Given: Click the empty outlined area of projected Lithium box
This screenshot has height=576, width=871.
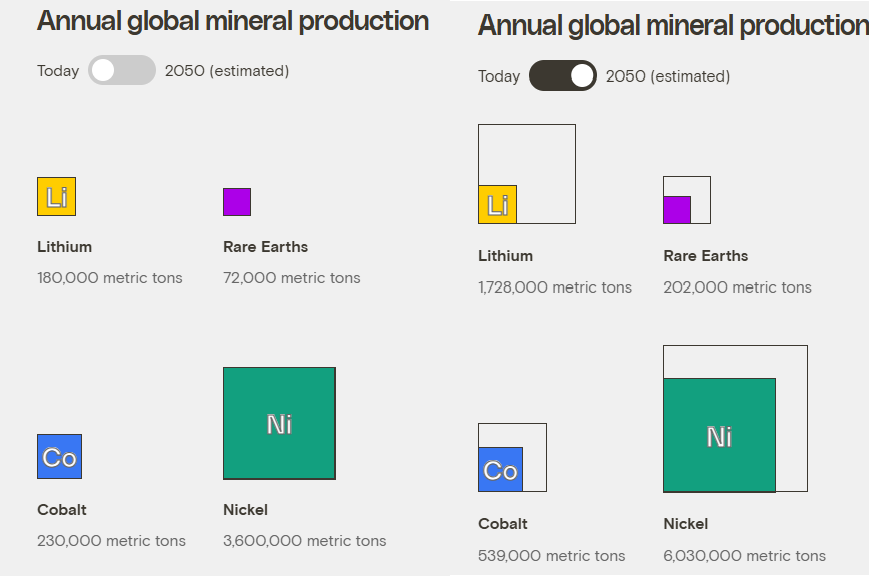Looking at the screenshot, I should coord(545,155).
